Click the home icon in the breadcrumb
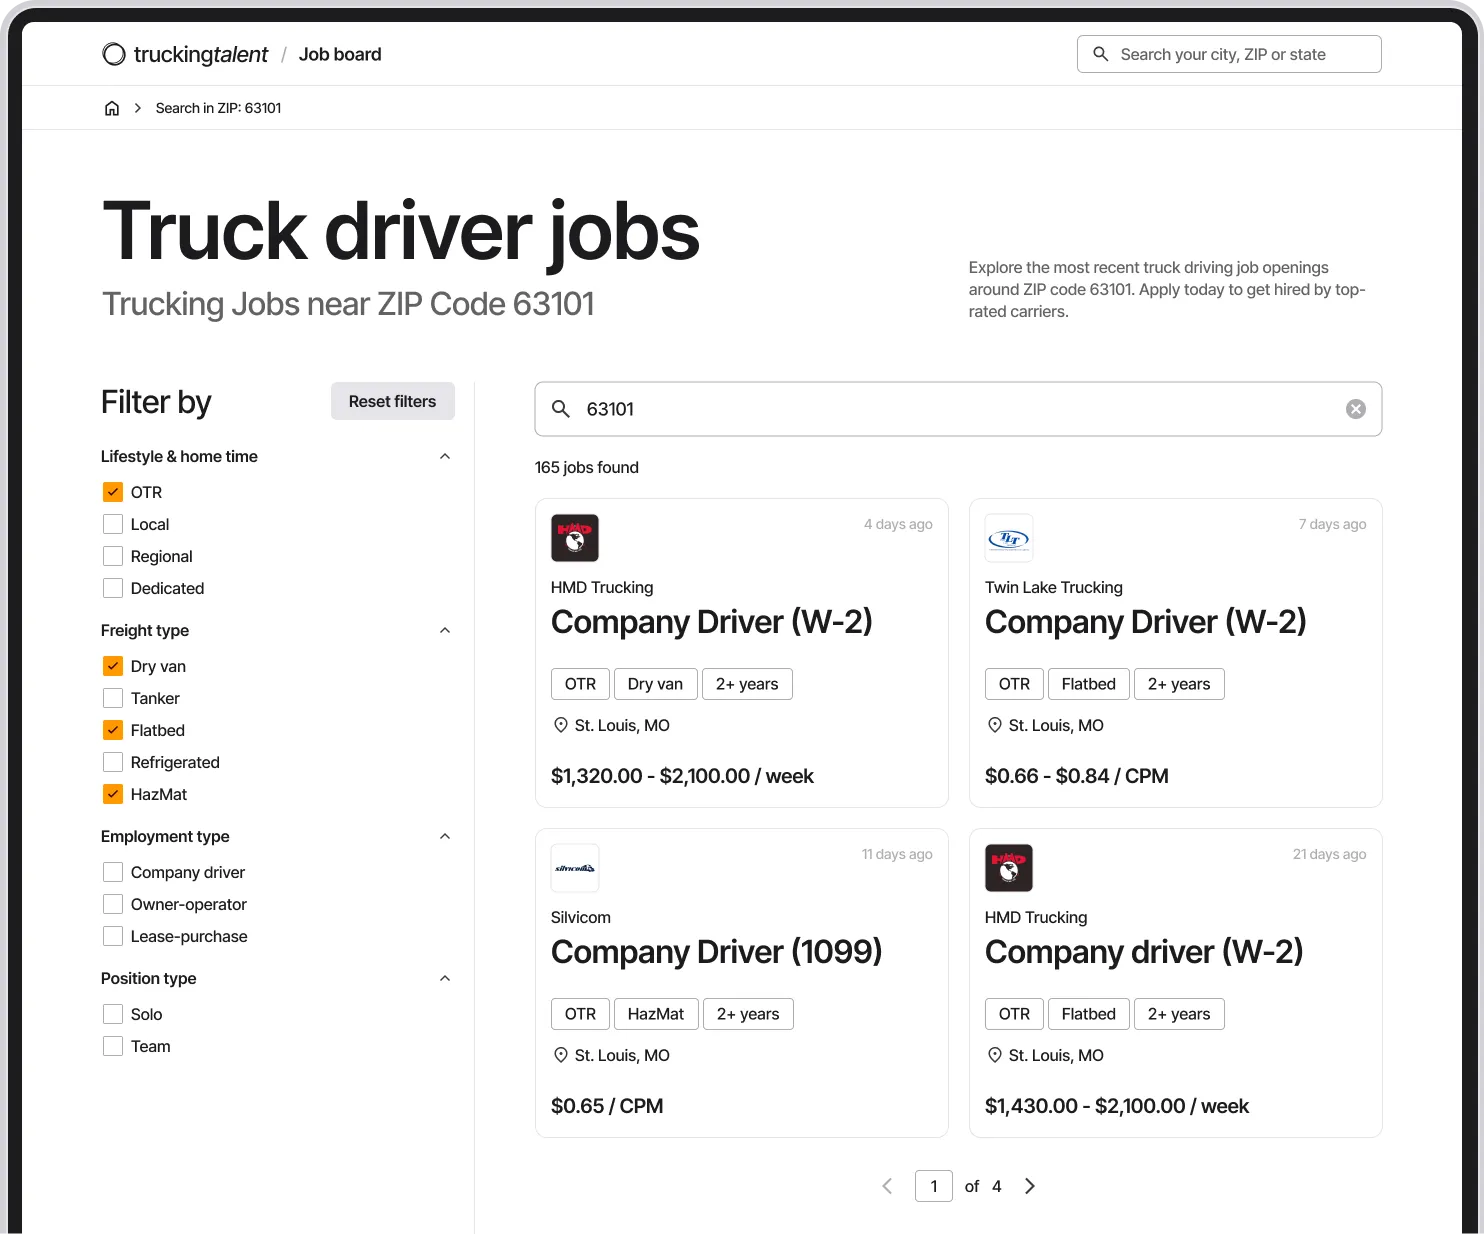 coord(111,107)
